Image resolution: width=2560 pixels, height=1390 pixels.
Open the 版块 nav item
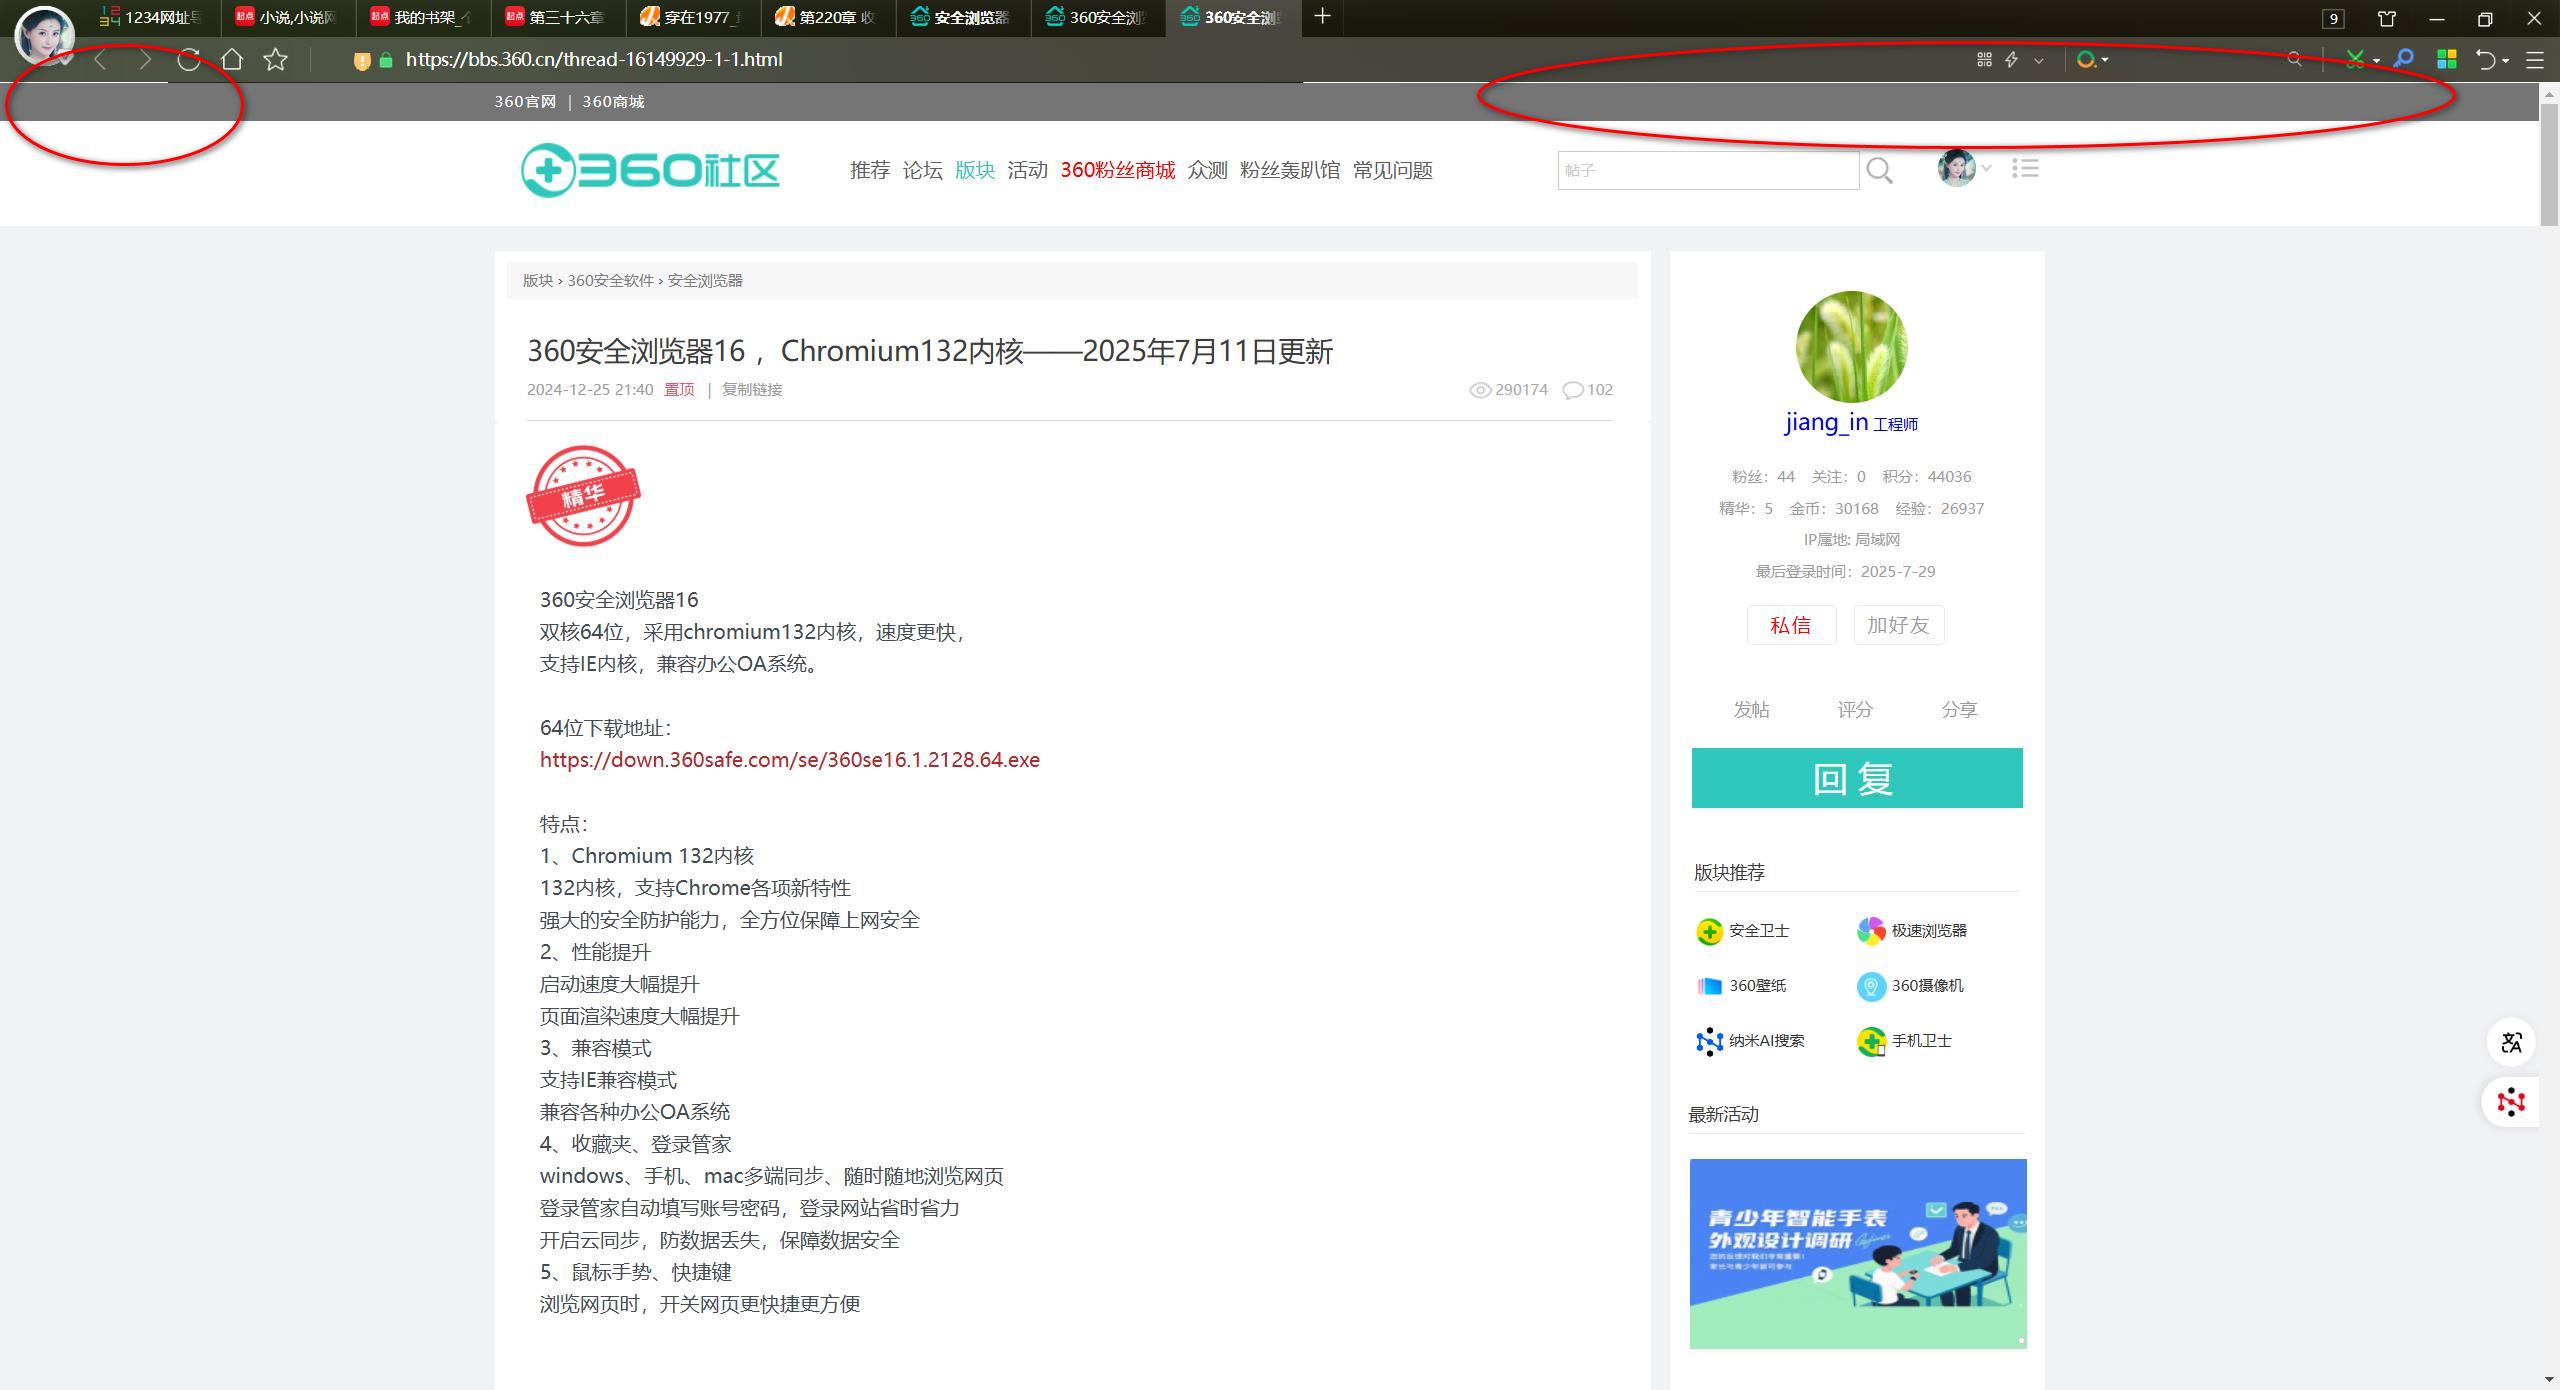[975, 170]
